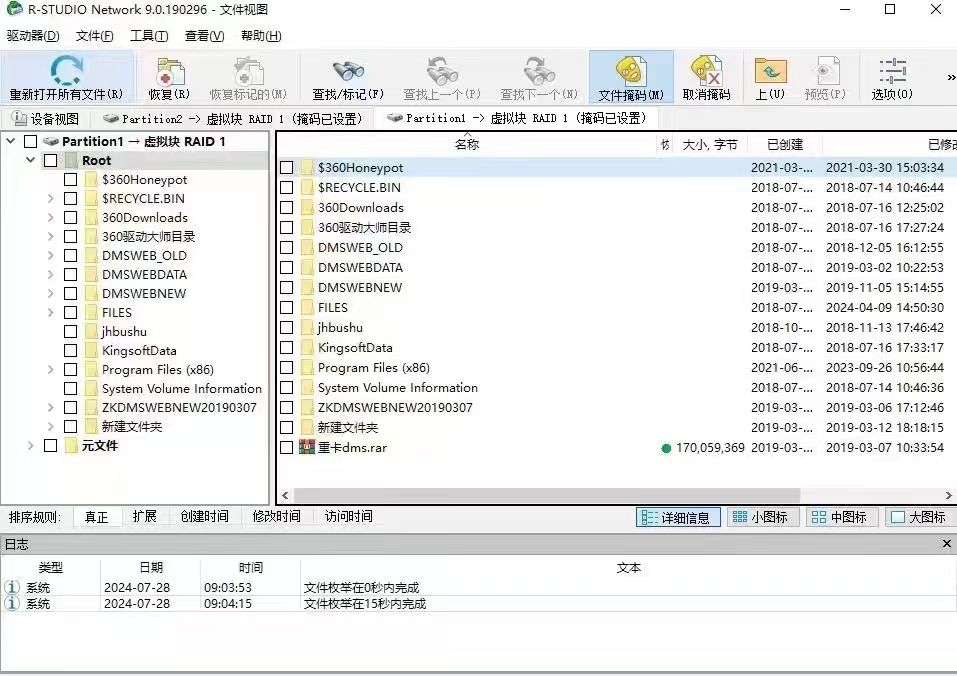Click FILES folder icon in file list
957x676 pixels.
tap(307, 307)
